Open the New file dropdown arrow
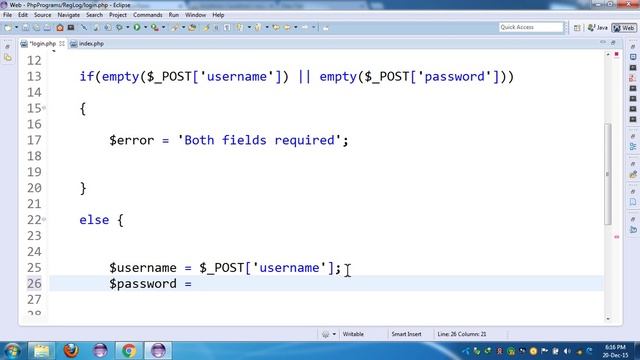The height and width of the screenshot is (360, 640). click(x=17, y=27)
